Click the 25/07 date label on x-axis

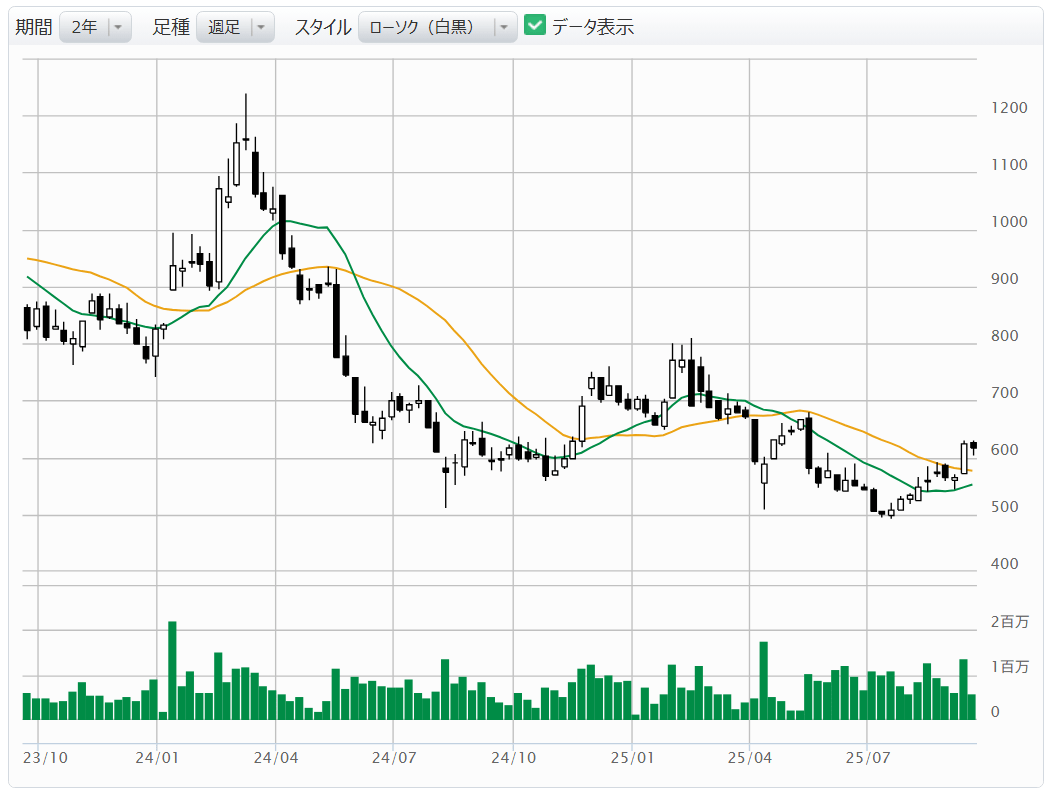coord(868,758)
